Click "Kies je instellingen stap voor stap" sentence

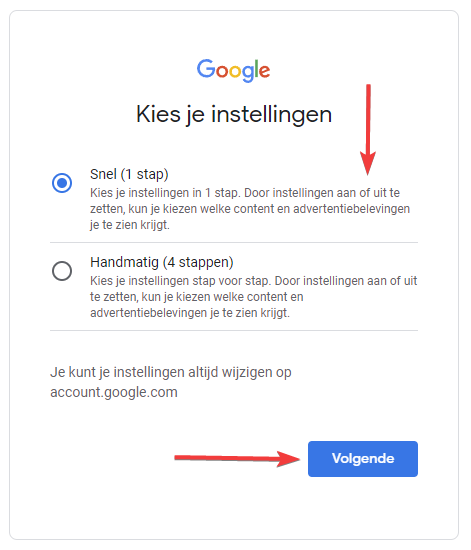pyautogui.click(x=180, y=281)
